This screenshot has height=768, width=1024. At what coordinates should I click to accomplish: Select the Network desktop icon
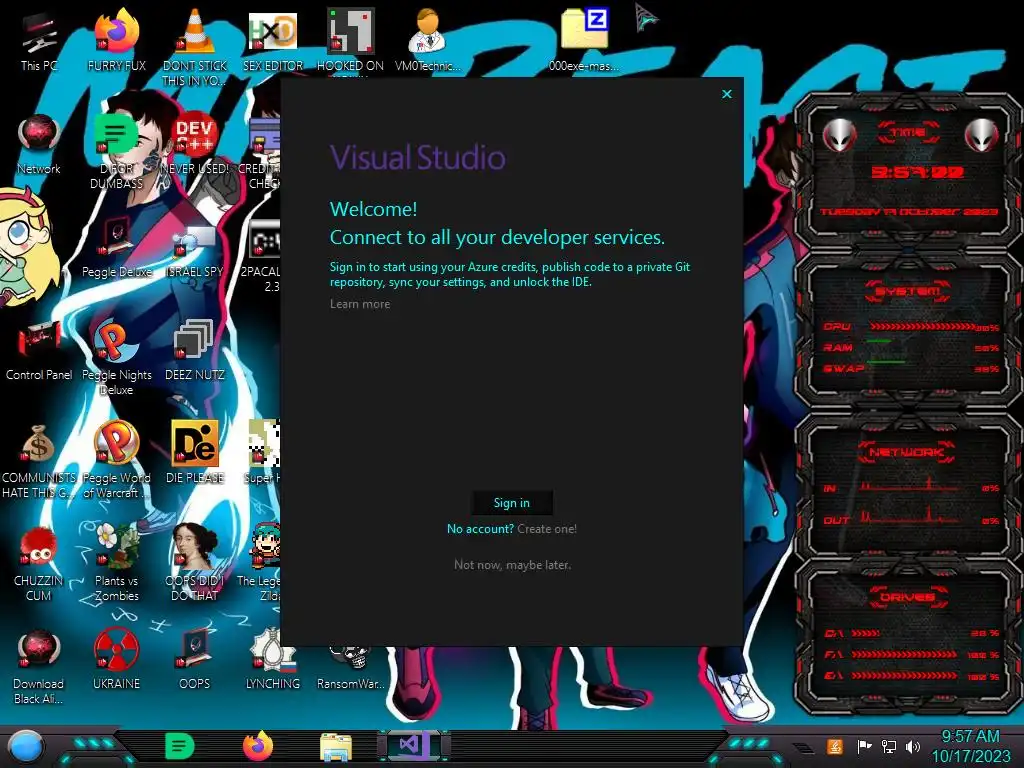click(x=39, y=144)
